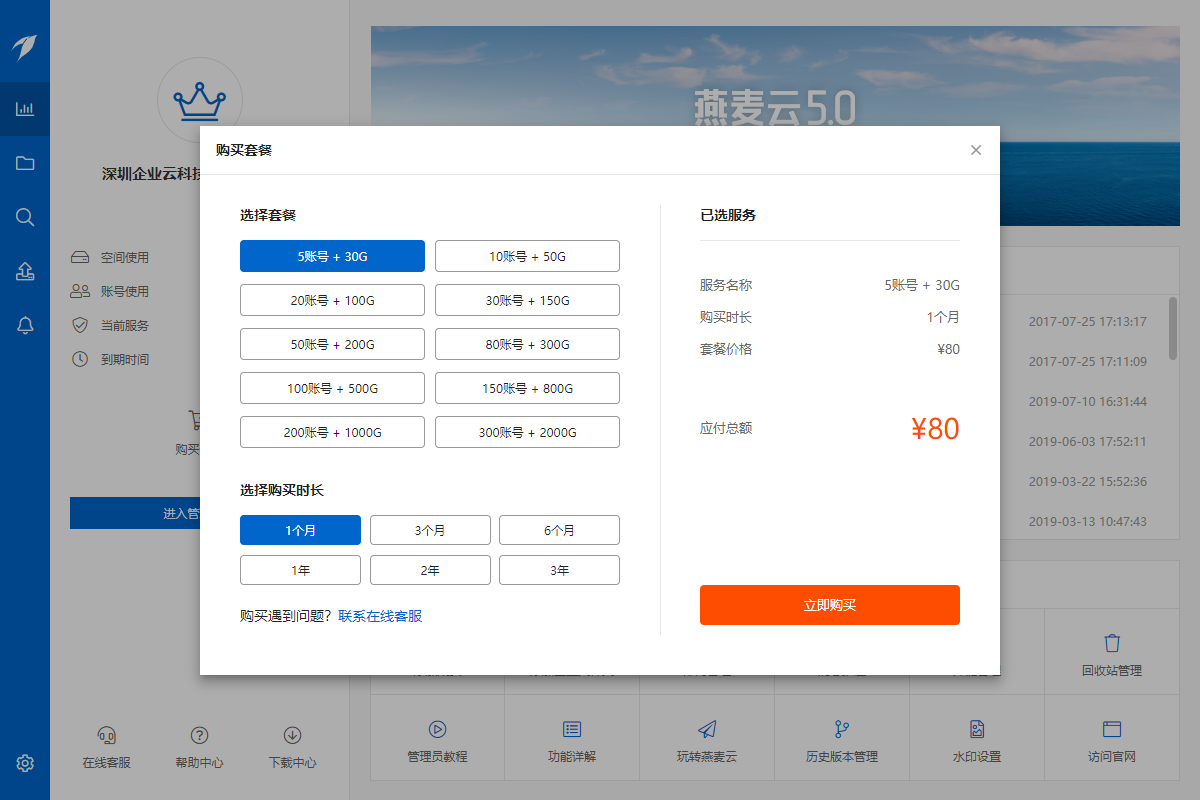
Task: Open 玩转燕麦云 paper plane icon
Action: 707,729
